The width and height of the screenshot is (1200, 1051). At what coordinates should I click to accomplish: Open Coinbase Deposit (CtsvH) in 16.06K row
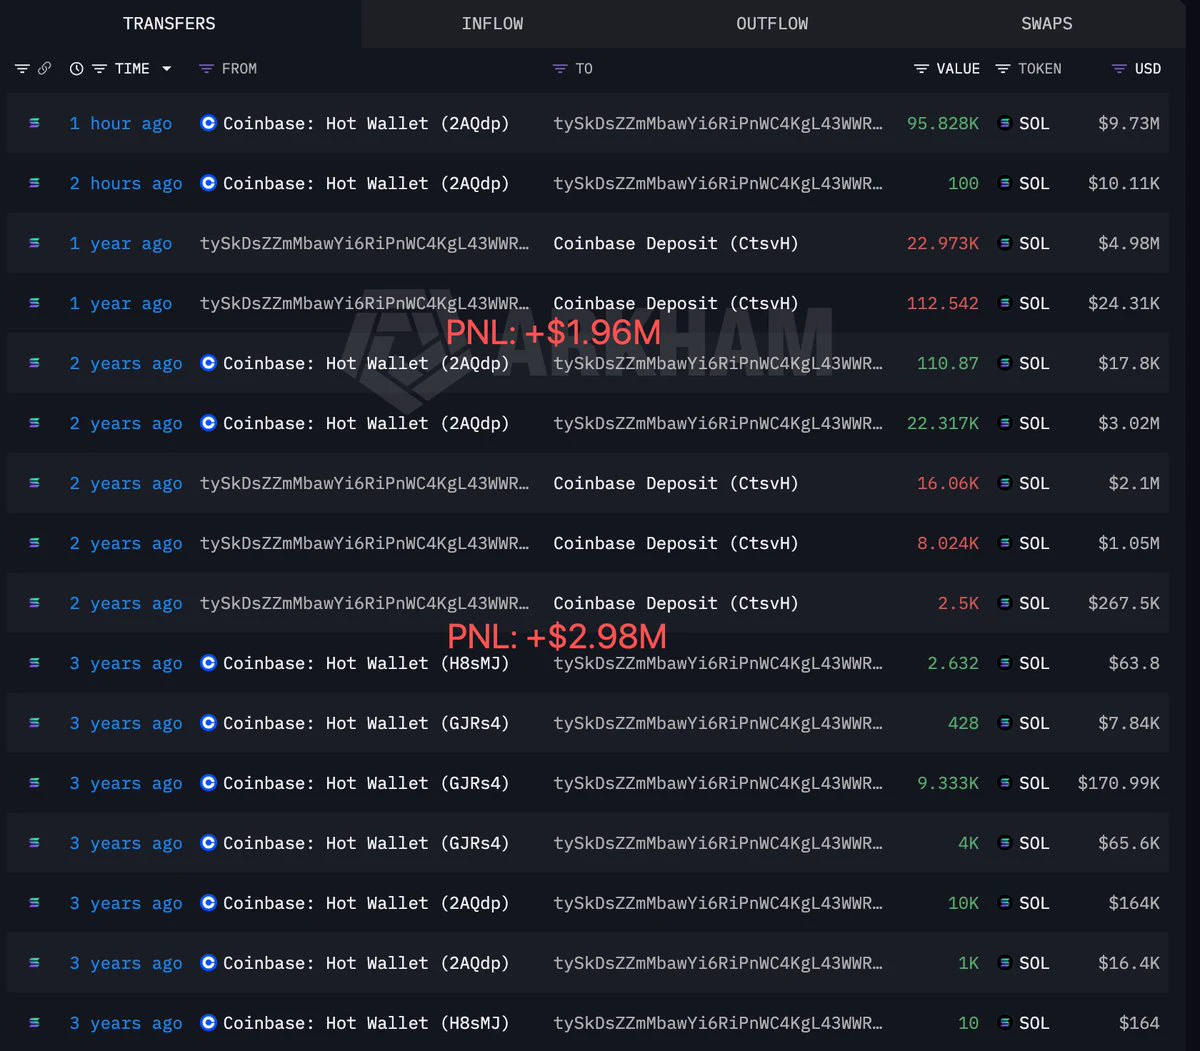[x=676, y=483]
